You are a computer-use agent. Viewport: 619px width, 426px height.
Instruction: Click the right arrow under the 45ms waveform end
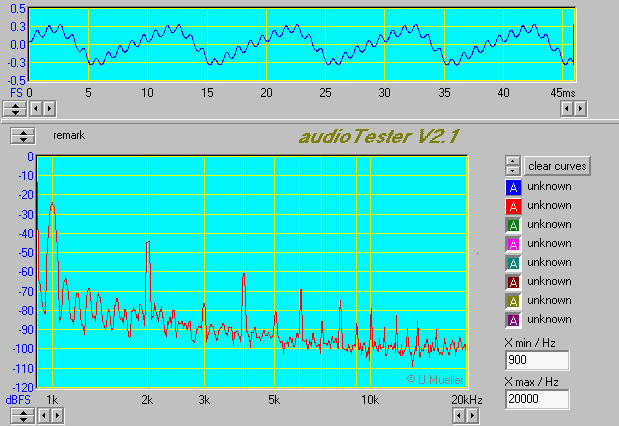(580, 109)
